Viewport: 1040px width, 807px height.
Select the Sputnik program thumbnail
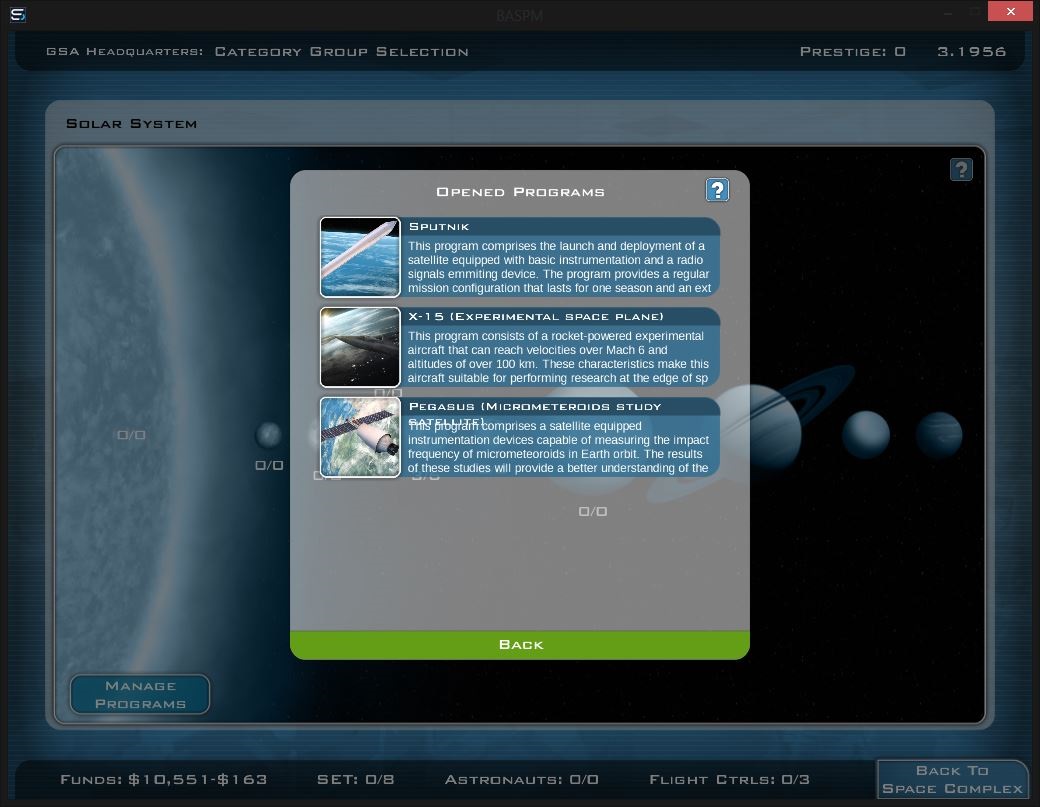360,257
